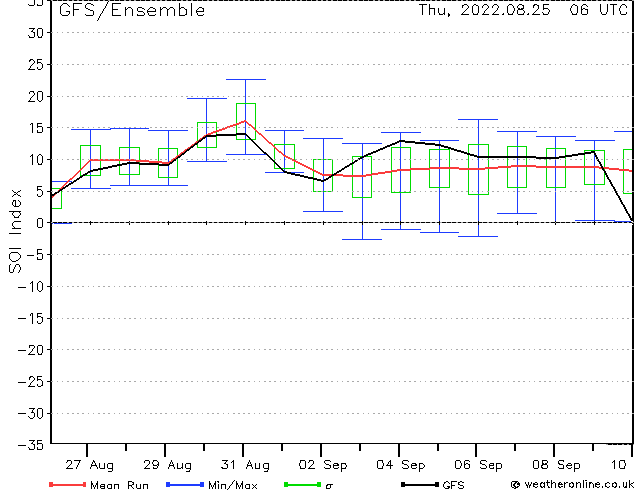
Task: Click the green sigma box at 31 Aug
Action: (246, 121)
